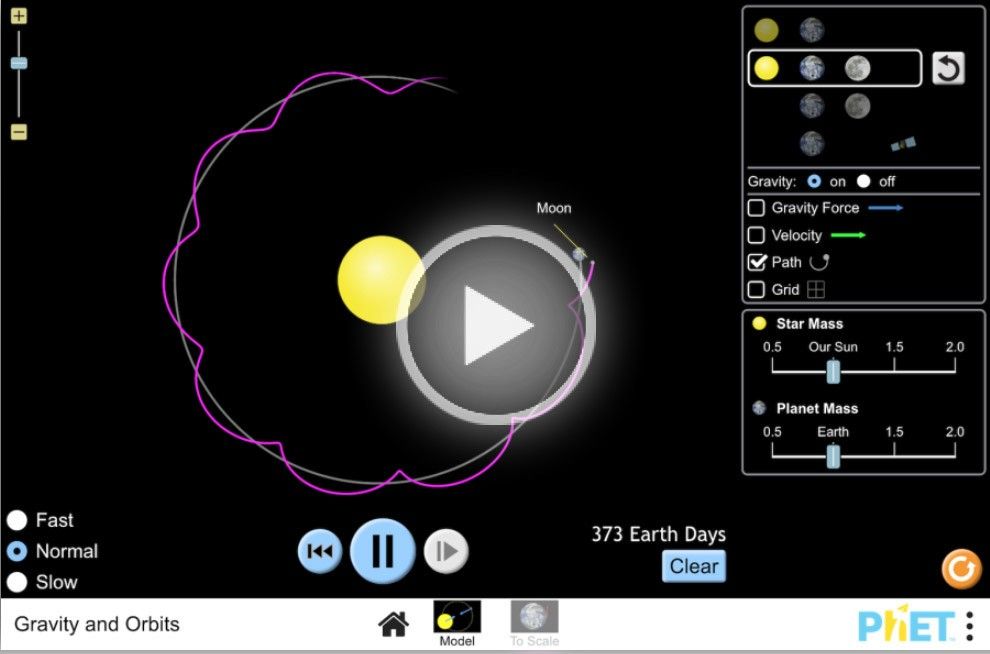This screenshot has width=990, height=654.
Task: Zoom out with the minus button
Action: click(x=17, y=131)
